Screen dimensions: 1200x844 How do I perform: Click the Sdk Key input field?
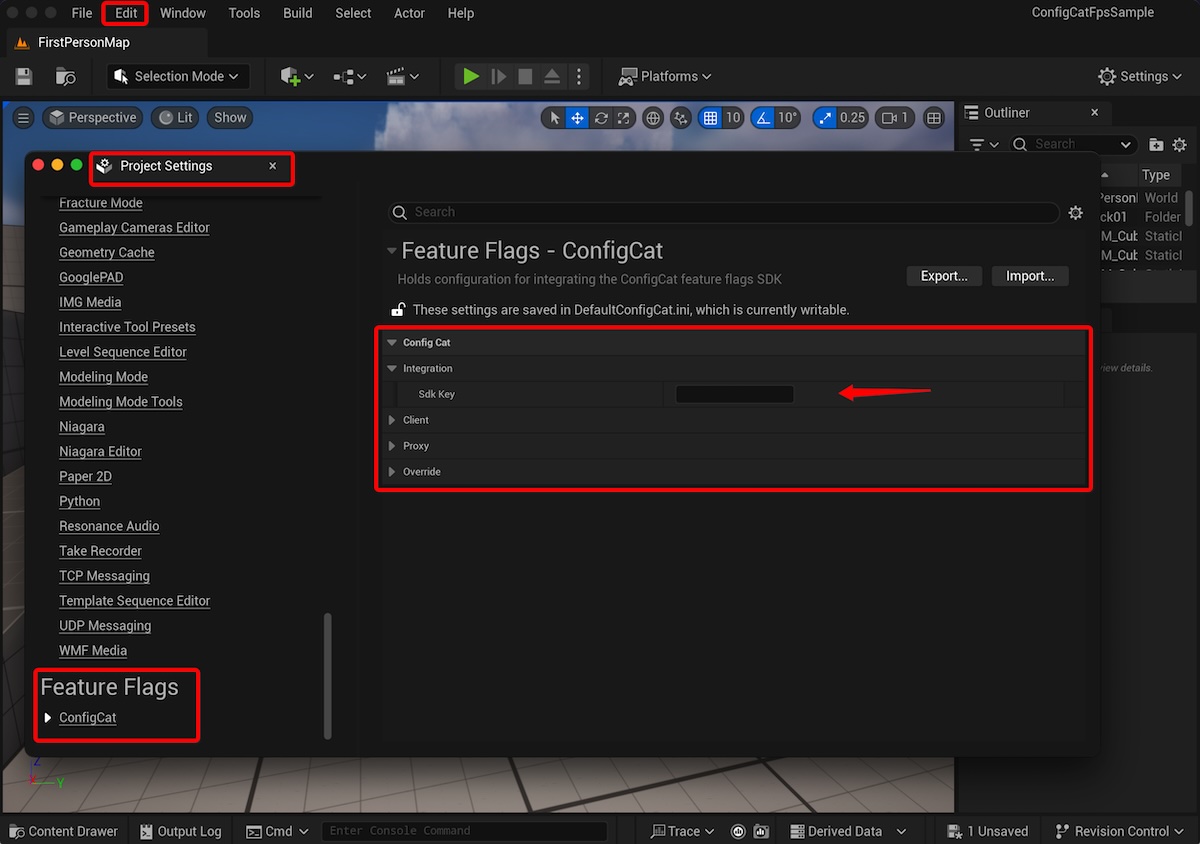click(734, 395)
